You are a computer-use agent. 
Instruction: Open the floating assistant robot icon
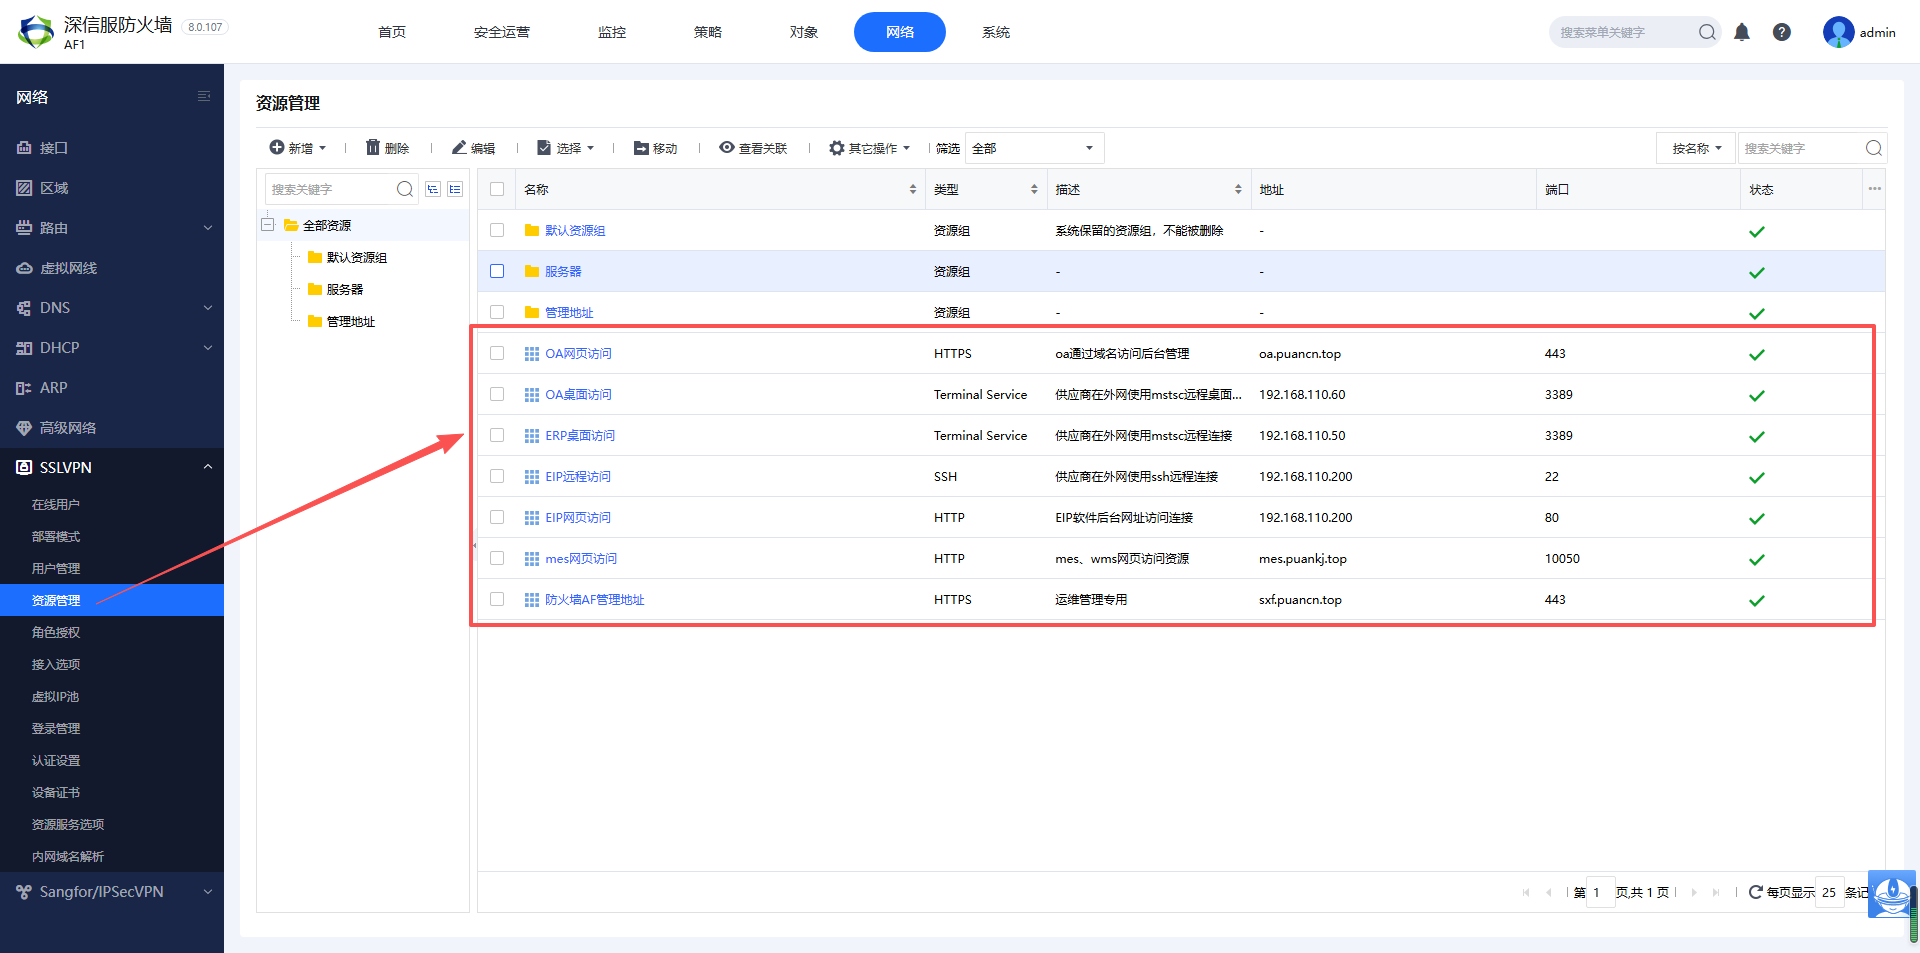coord(1892,894)
